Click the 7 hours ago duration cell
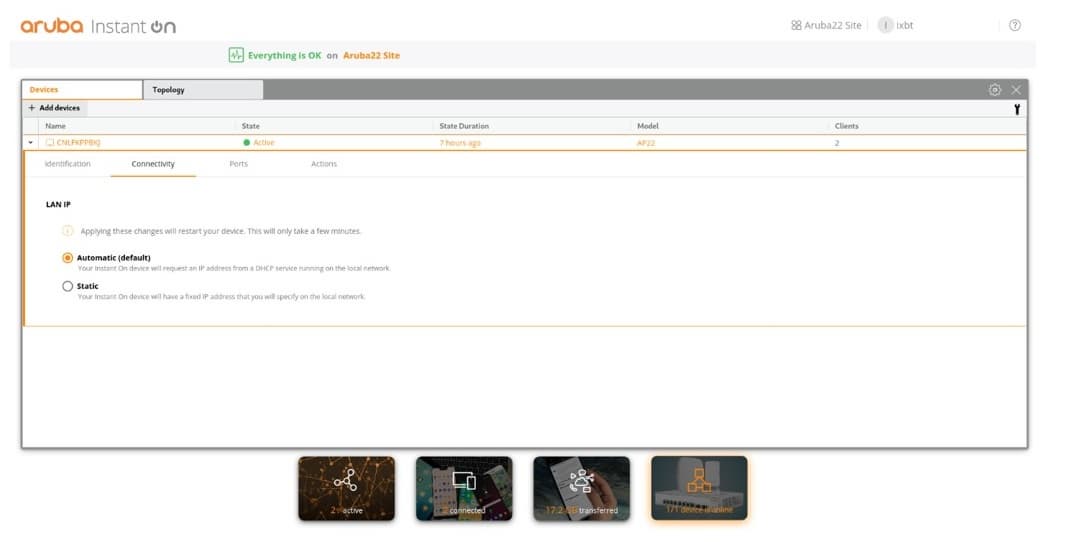1089x542 pixels. point(460,143)
